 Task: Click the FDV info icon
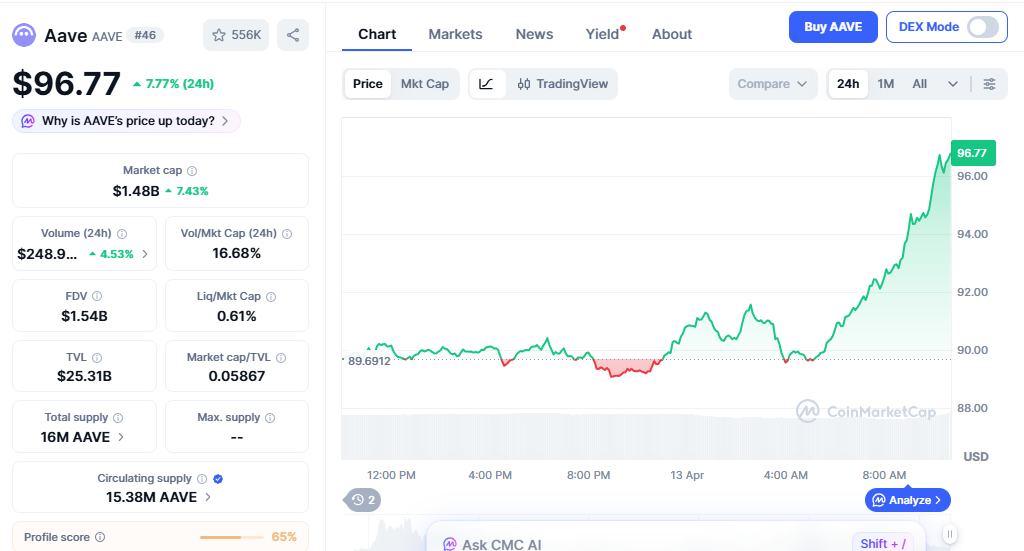(x=97, y=296)
